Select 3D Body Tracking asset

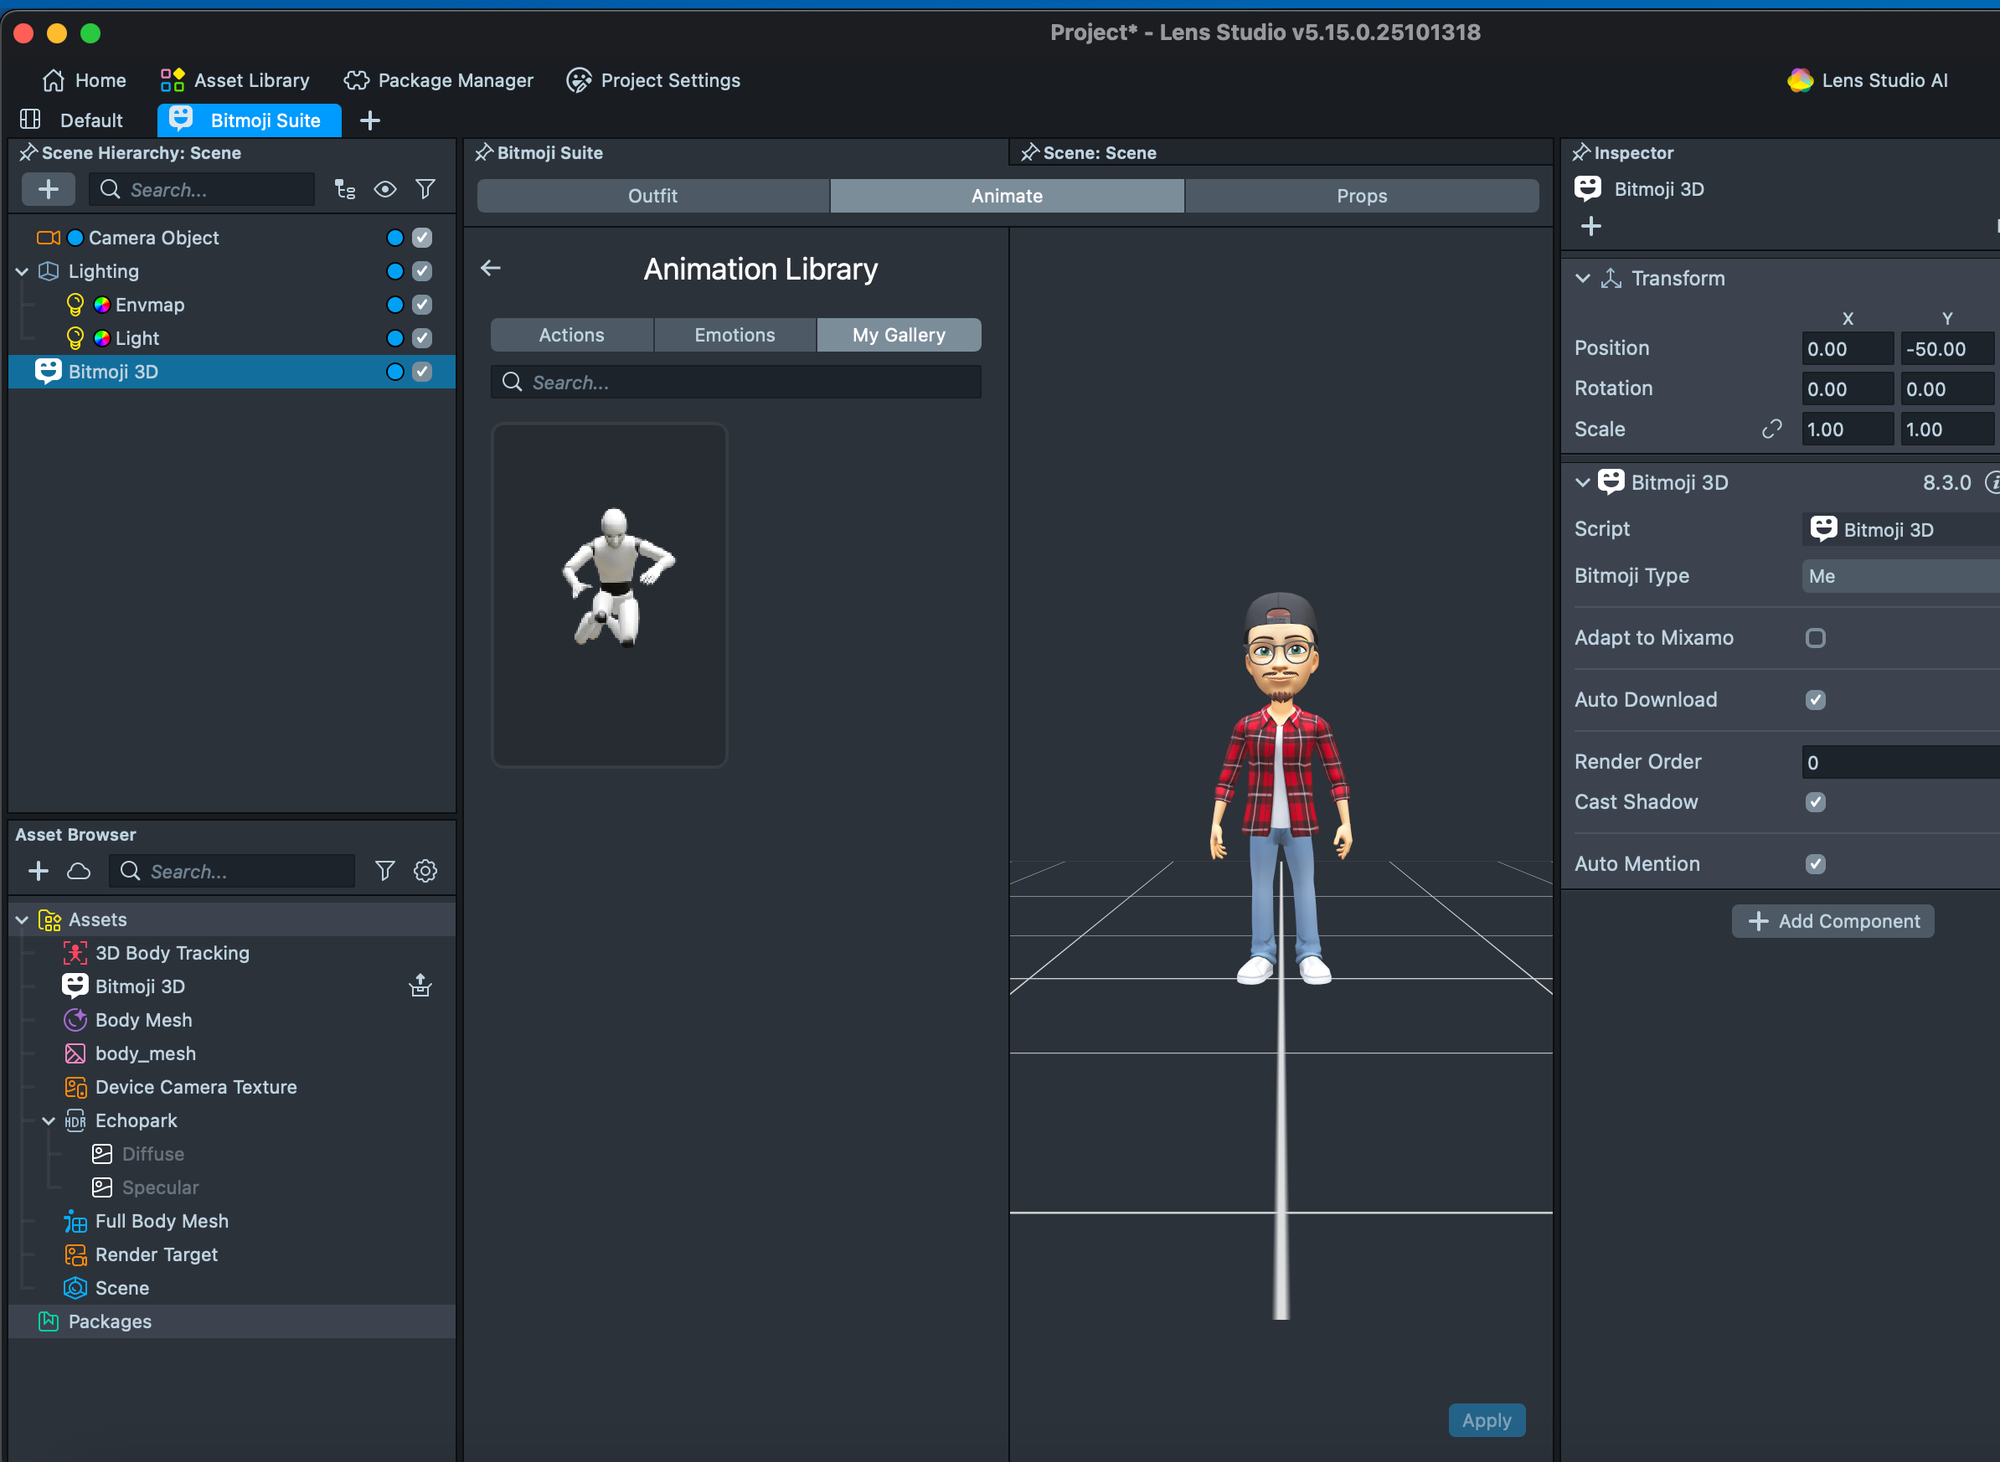point(172,953)
